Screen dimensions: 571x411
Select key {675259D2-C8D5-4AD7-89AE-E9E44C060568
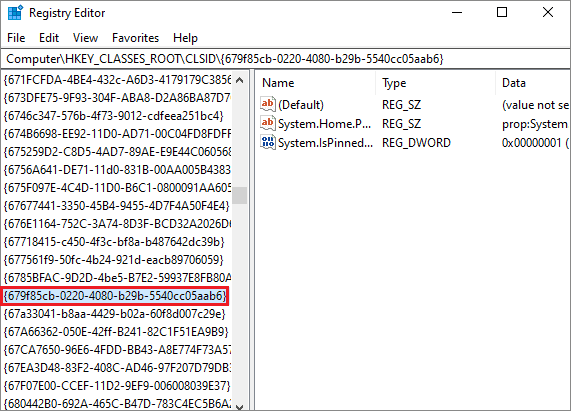(117, 152)
